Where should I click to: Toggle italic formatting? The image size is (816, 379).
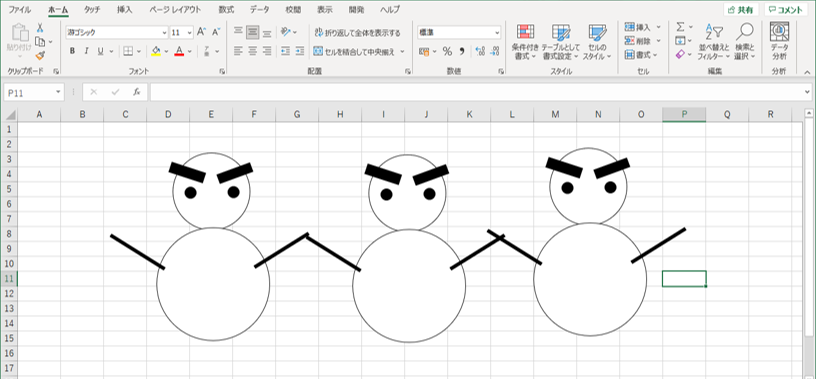pyautogui.click(x=86, y=51)
